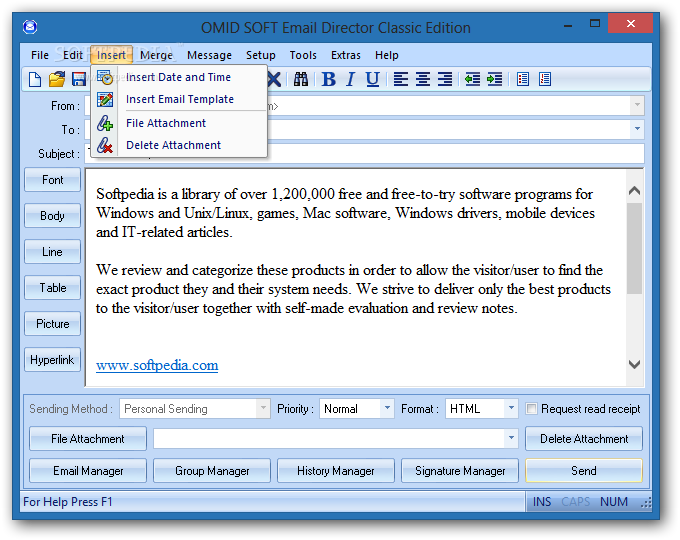Open the Merge menu
Screen dimensions: 680x540
click(156, 55)
